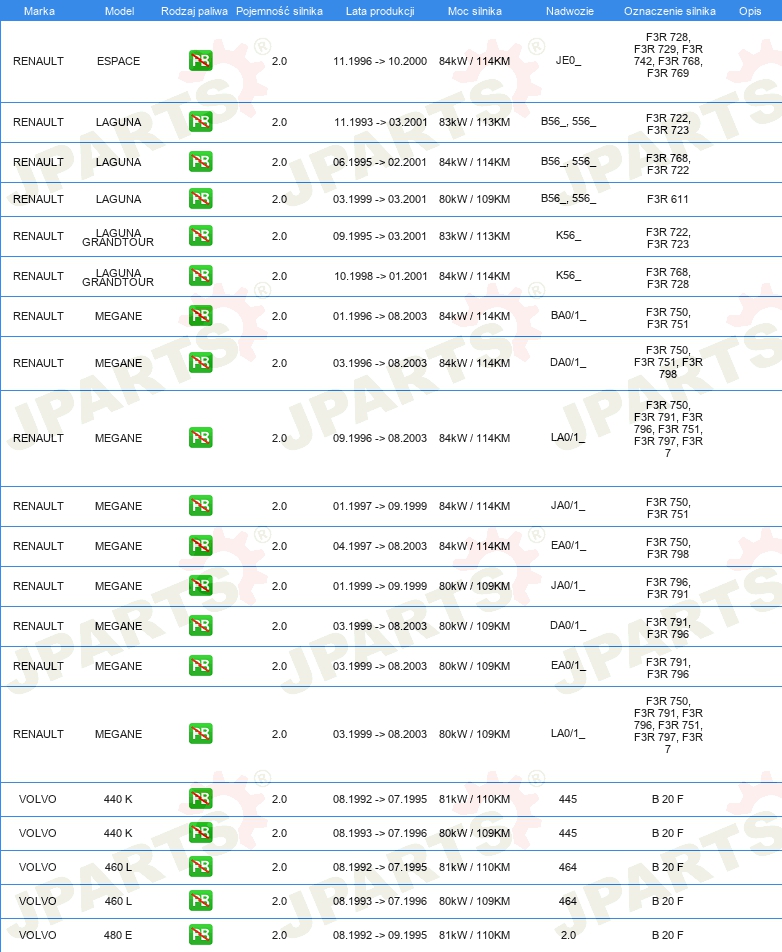Screen dimensions: 782x952
Task: Click fuel icon in VOLVO 460 L 81kW row
Action: [200, 867]
